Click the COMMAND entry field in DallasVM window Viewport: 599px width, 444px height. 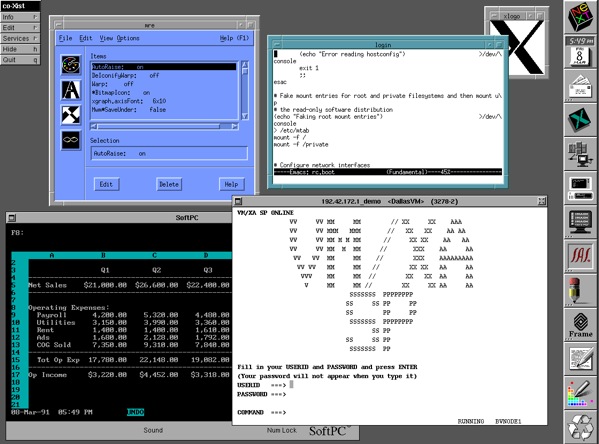pos(291,412)
